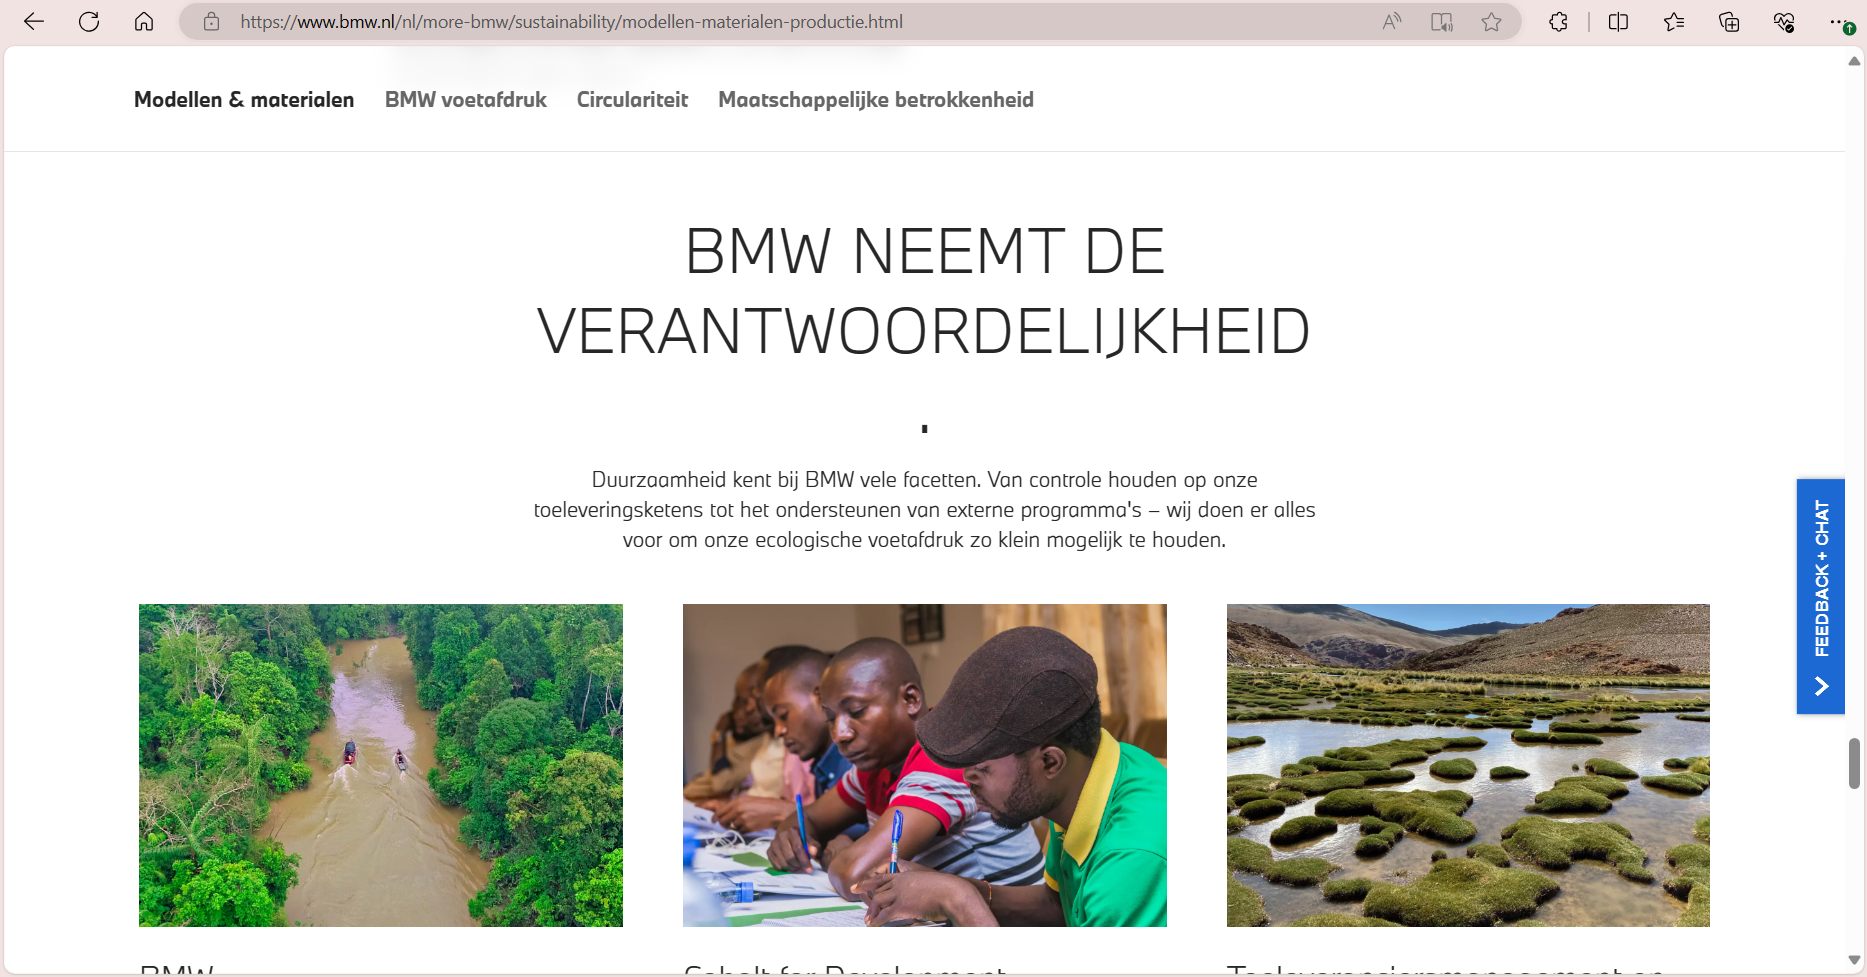Image resolution: width=1867 pixels, height=977 pixels.
Task: Reload the current page
Action: (x=89, y=22)
